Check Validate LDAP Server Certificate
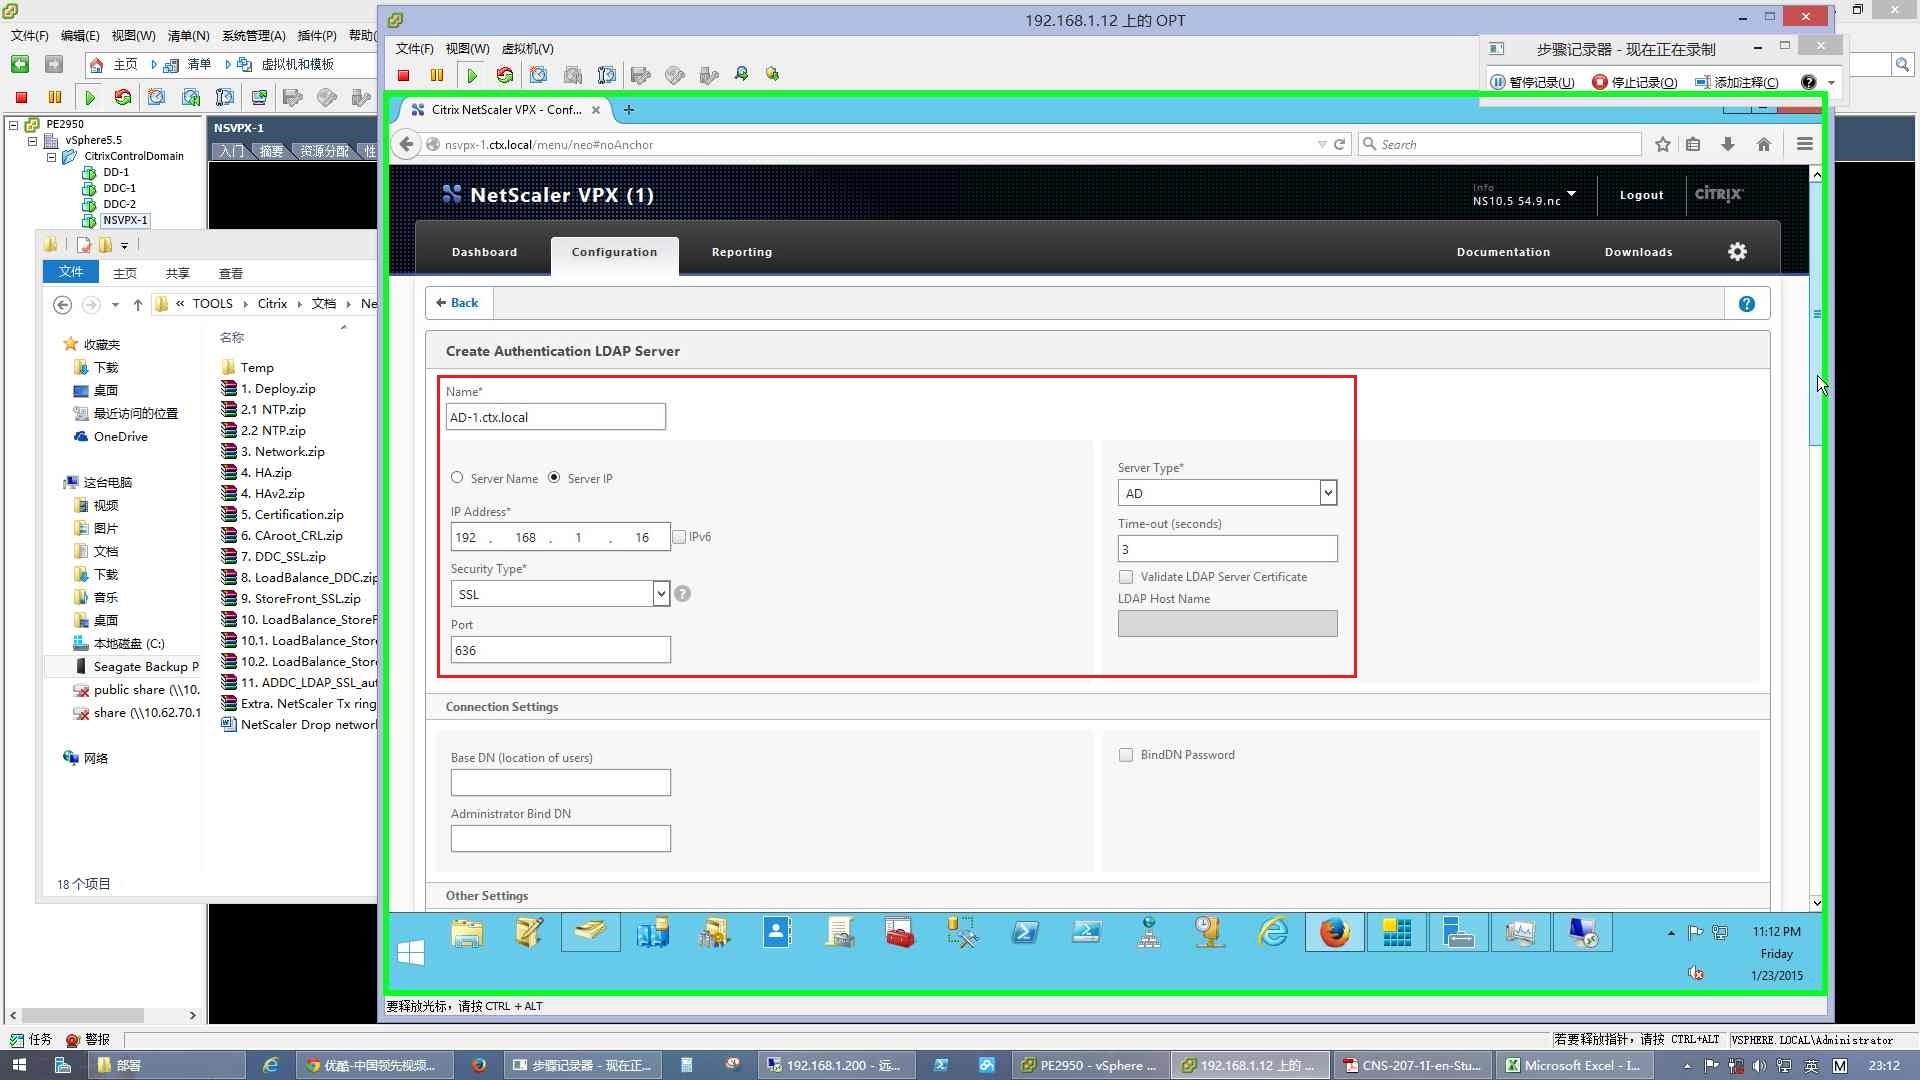The height and width of the screenshot is (1080, 1920). pos(1126,577)
